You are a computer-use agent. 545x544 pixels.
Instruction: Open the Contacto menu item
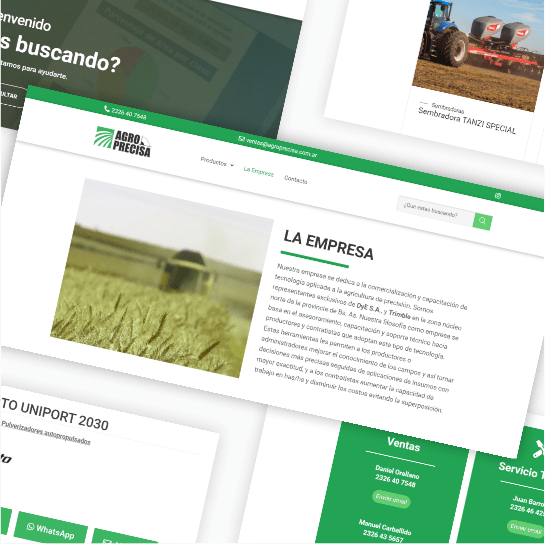(x=296, y=179)
